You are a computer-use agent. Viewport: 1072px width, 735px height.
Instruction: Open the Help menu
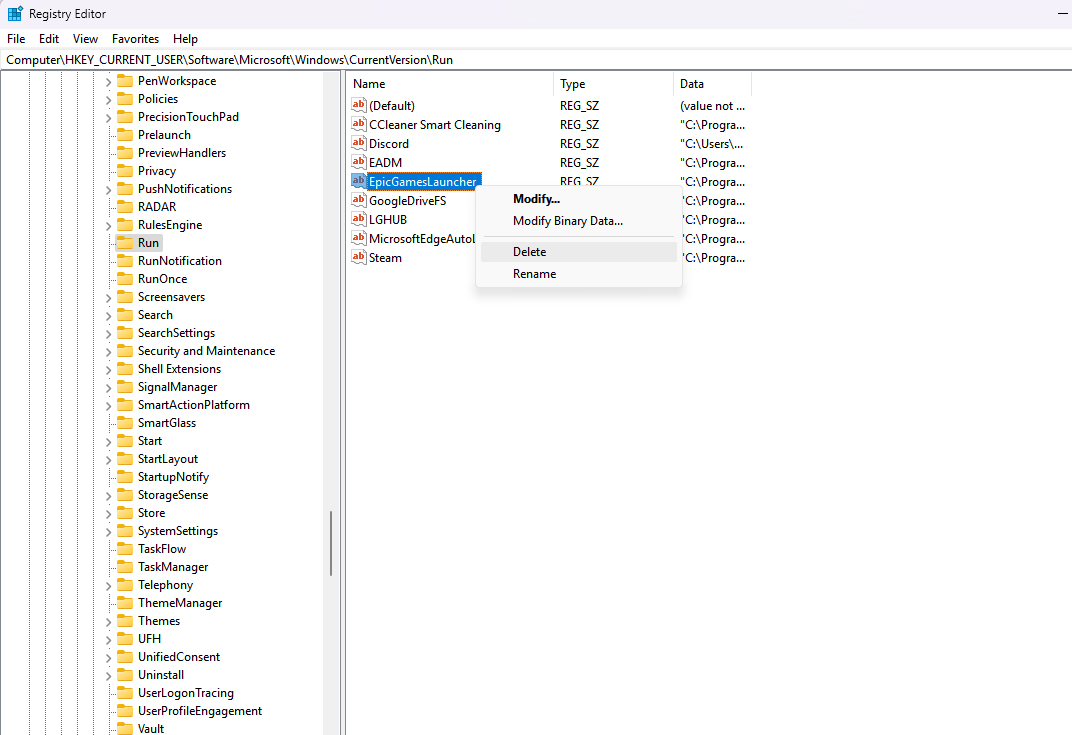click(x=185, y=39)
